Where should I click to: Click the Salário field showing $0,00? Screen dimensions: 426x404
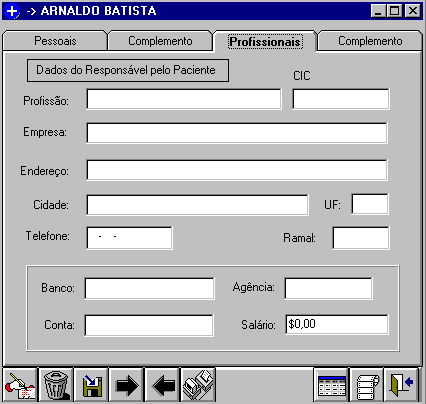pyautogui.click(x=337, y=324)
